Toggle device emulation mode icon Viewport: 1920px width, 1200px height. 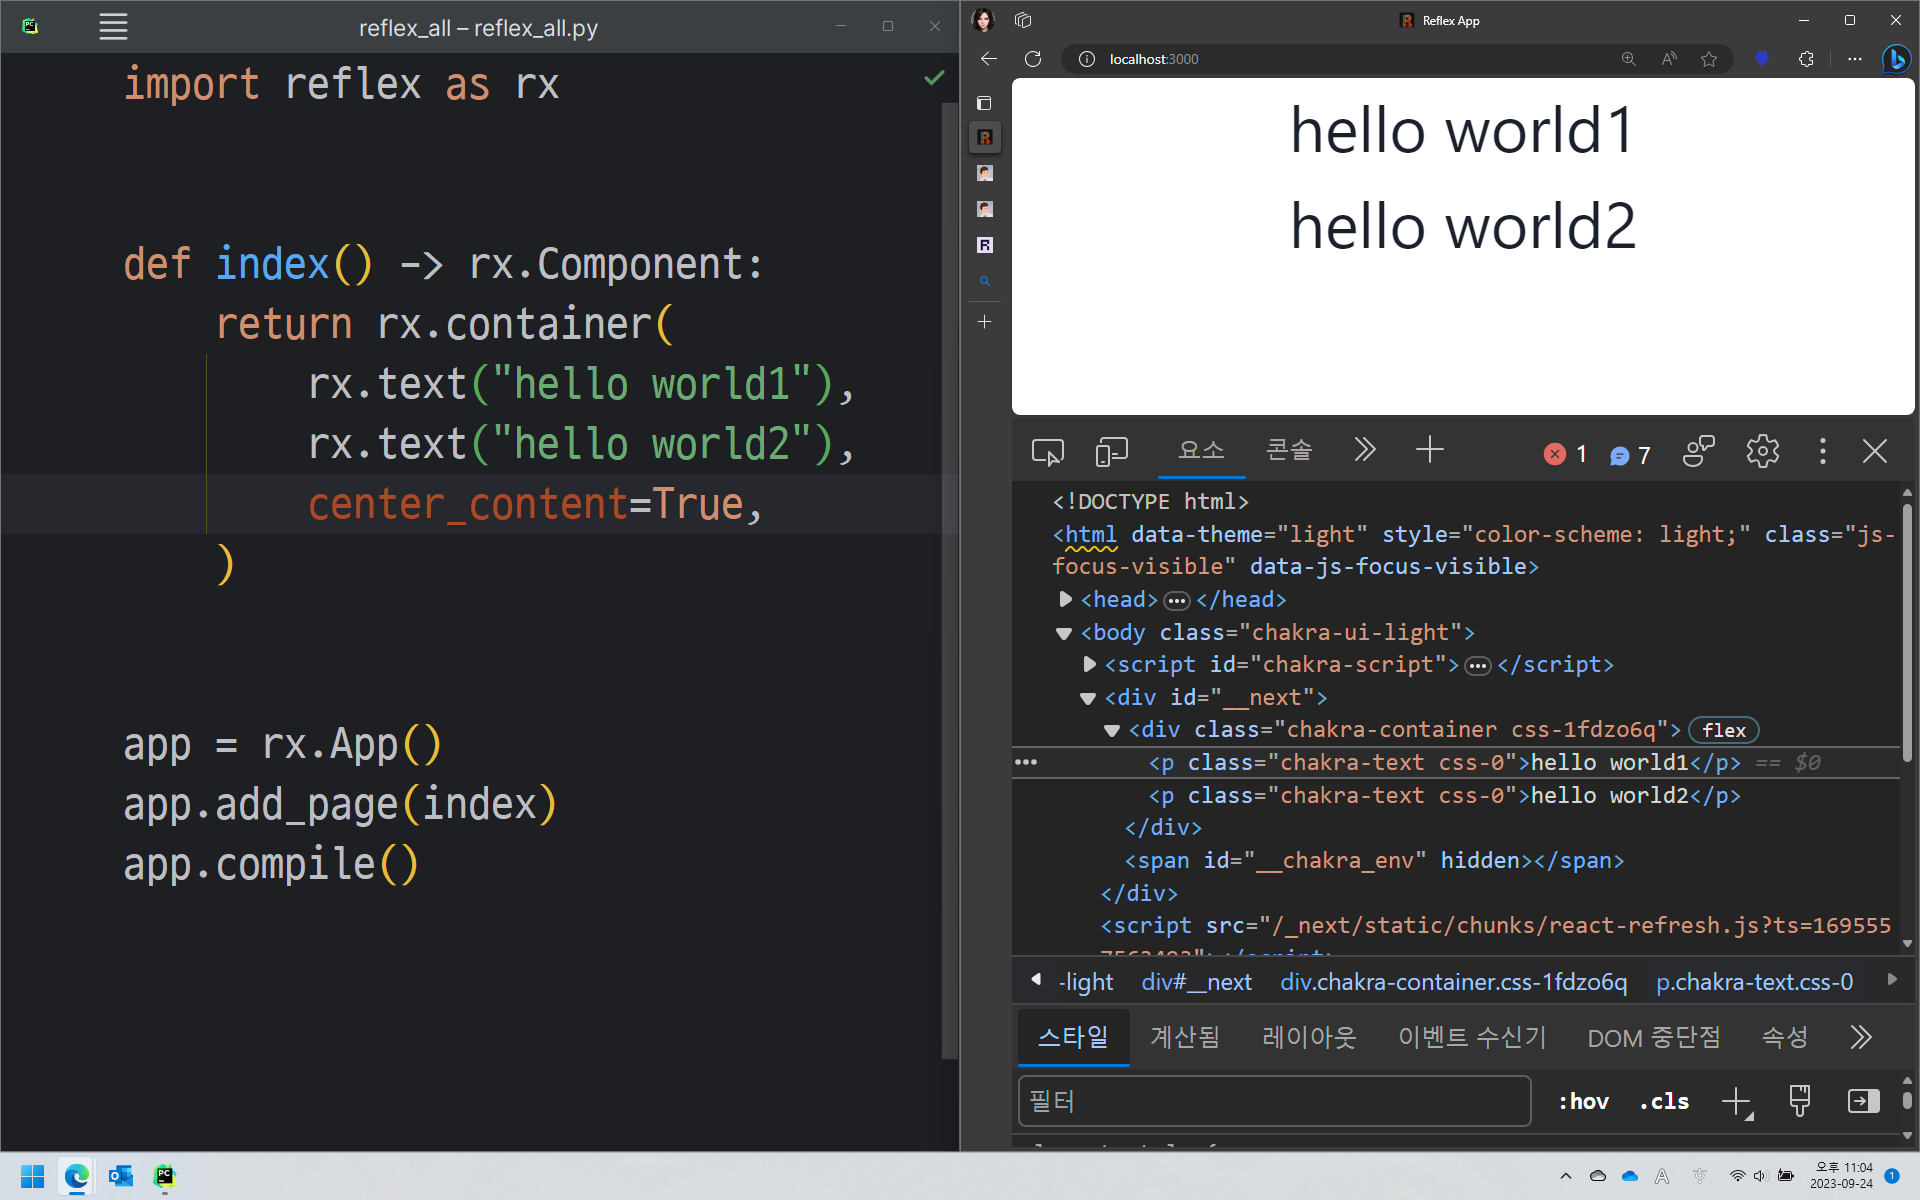tap(1111, 452)
